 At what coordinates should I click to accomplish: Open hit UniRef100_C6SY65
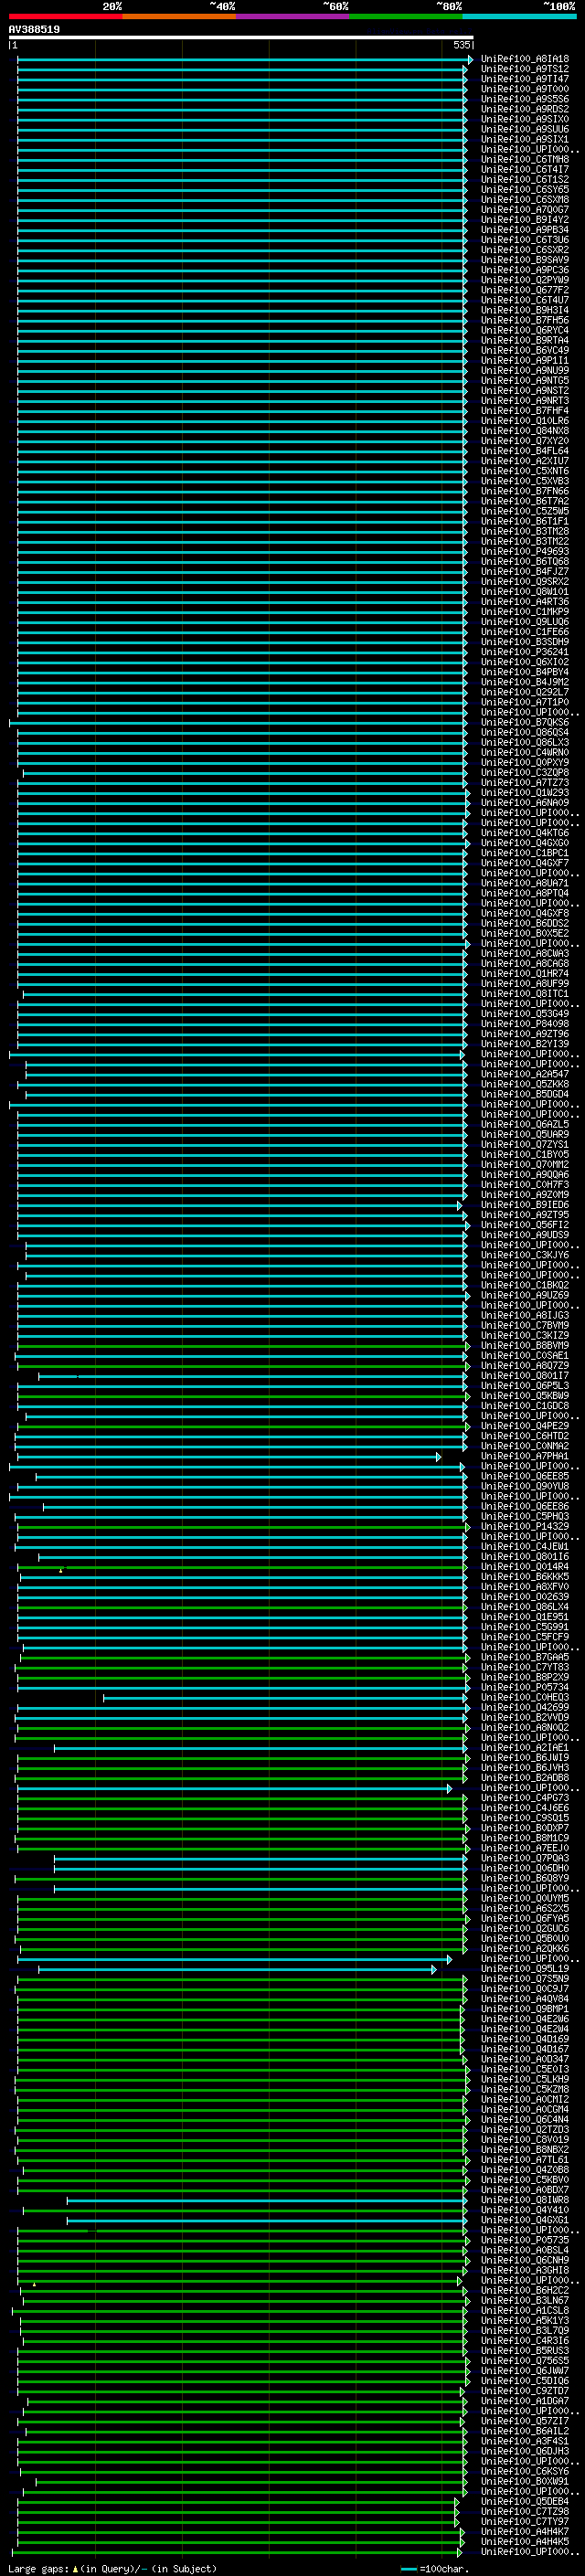pyautogui.click(x=525, y=190)
